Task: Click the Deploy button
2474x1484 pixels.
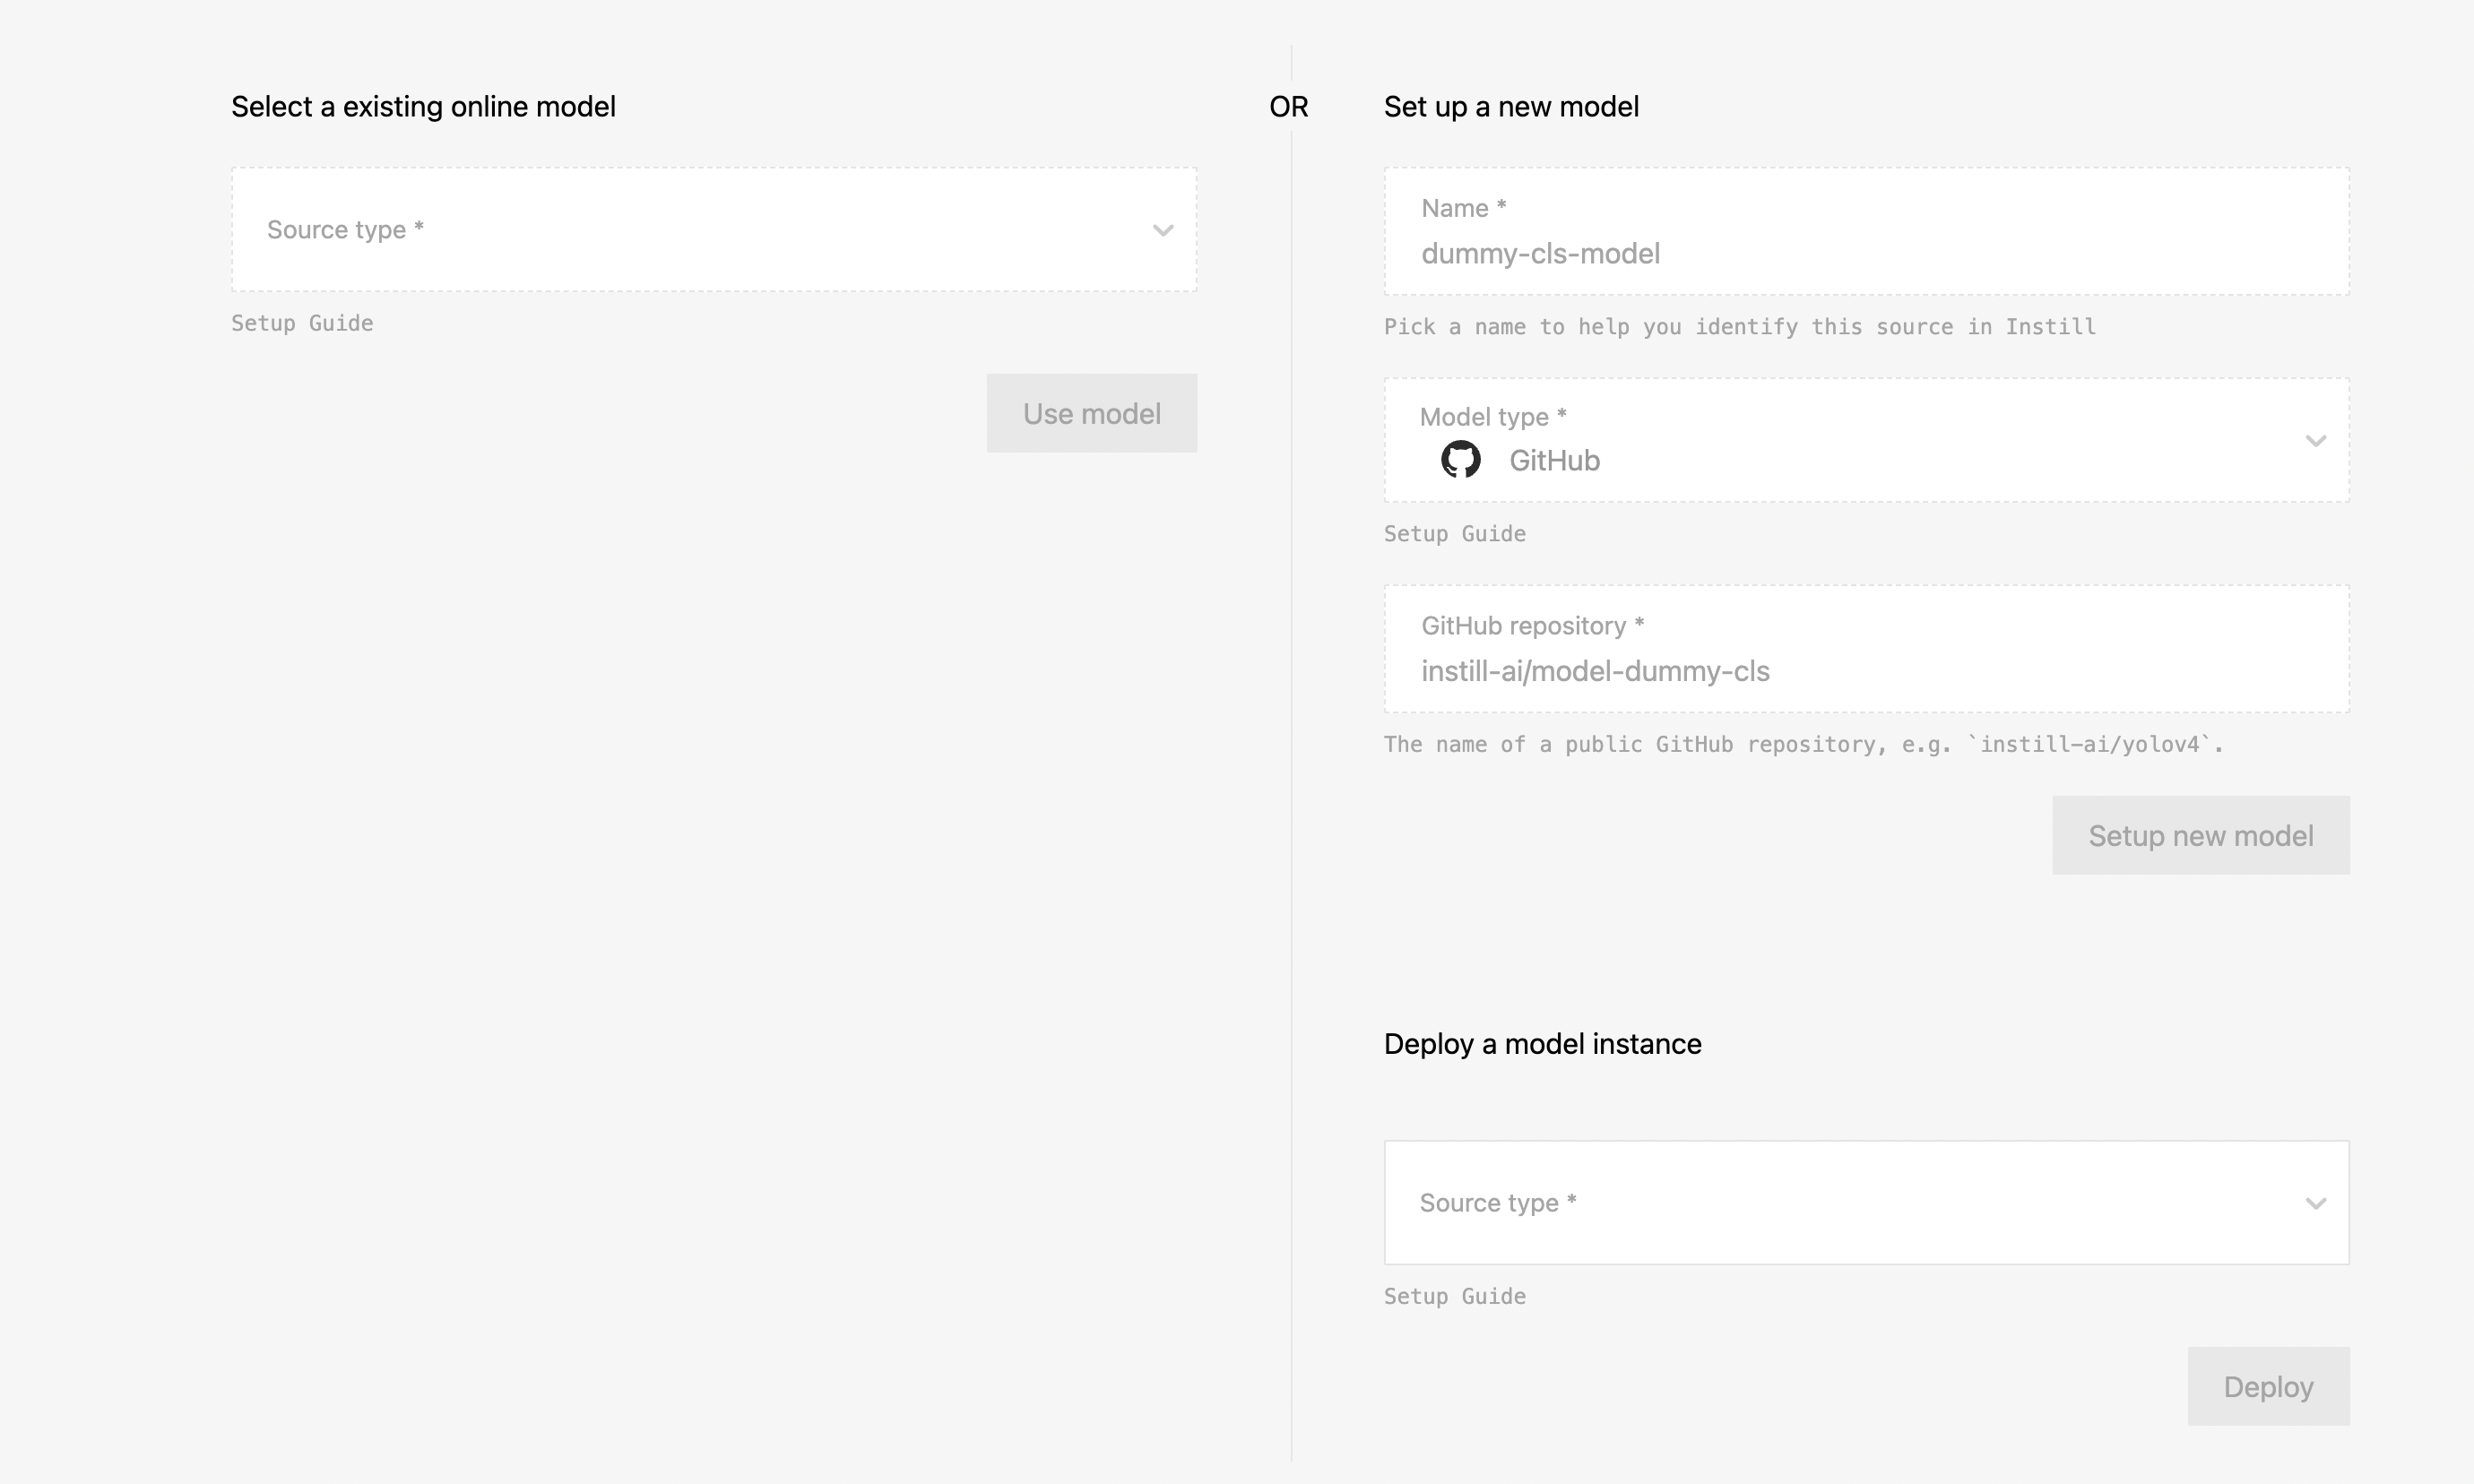Action: 2268,1386
